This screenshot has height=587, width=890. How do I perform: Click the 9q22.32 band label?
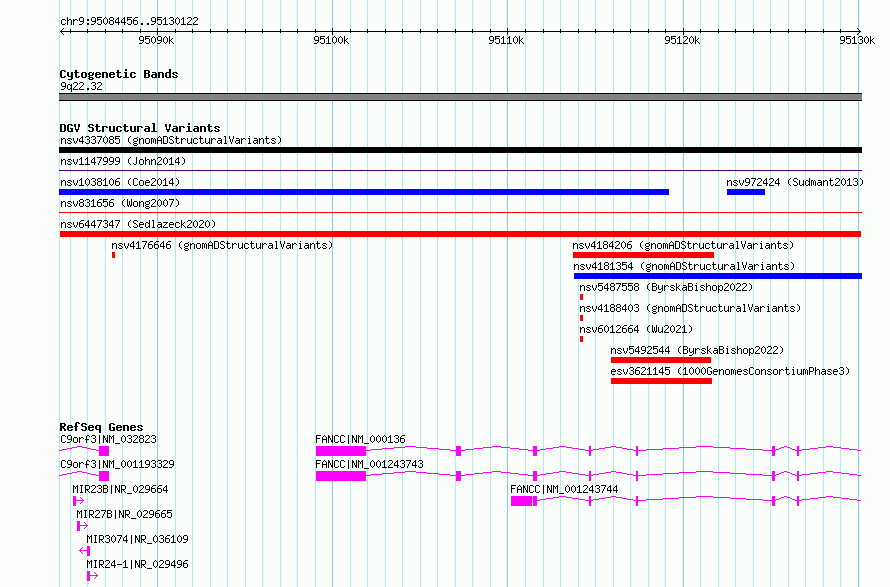81,86
